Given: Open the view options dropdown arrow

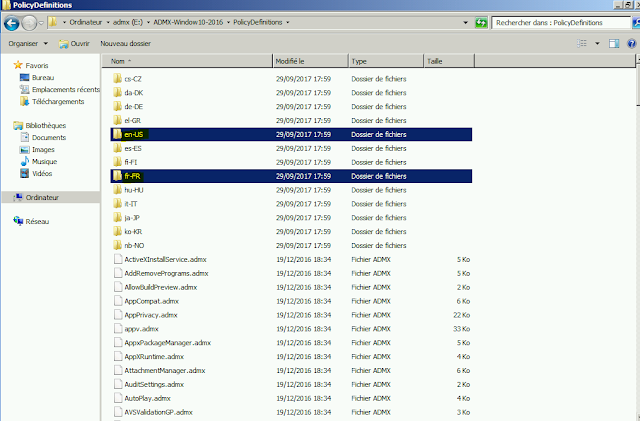Looking at the screenshot, I should [x=597, y=43].
